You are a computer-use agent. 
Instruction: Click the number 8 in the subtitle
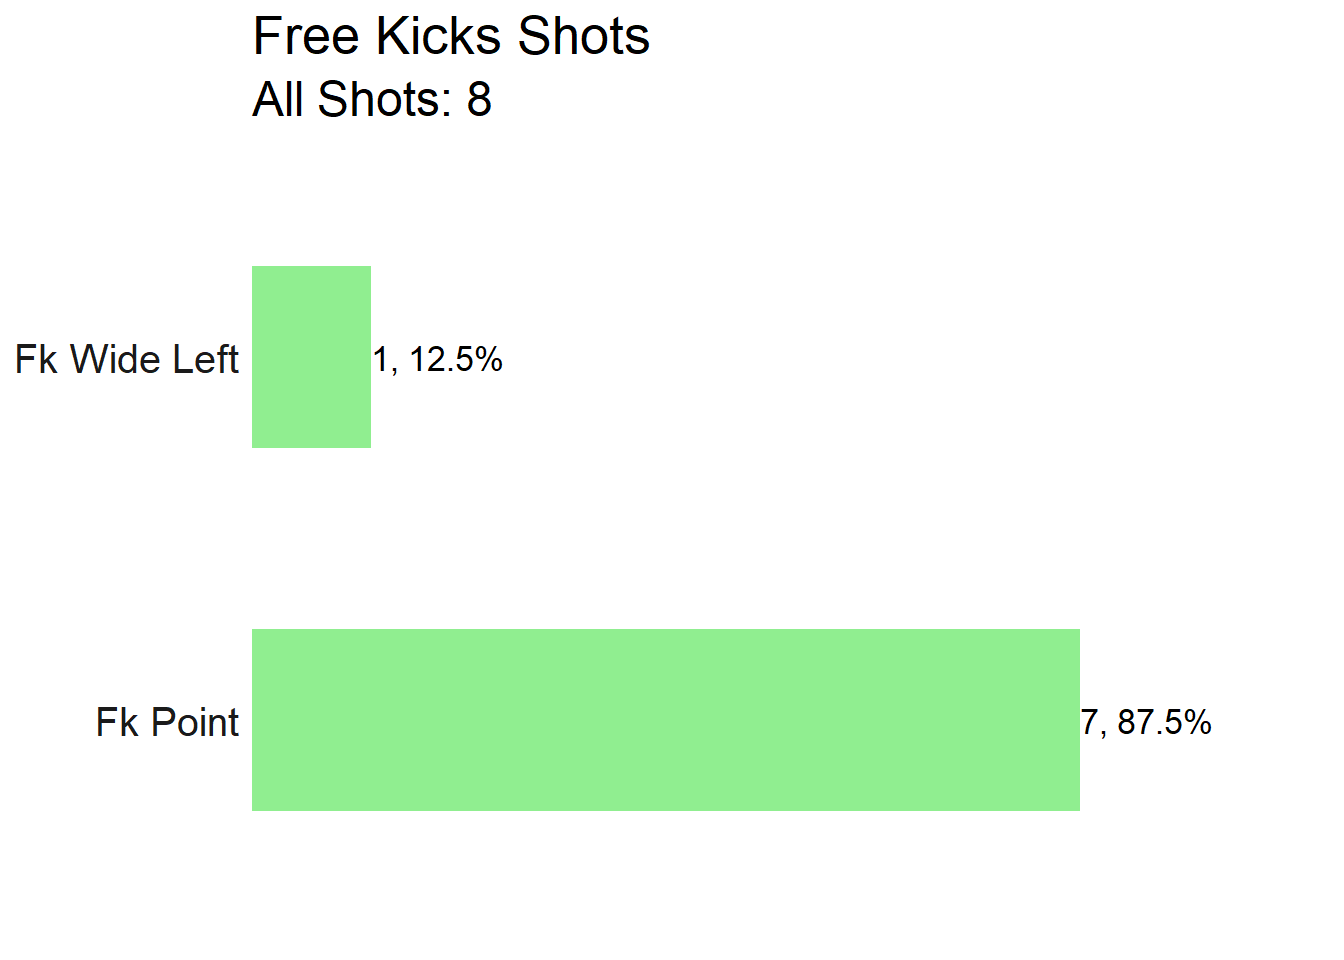479,100
